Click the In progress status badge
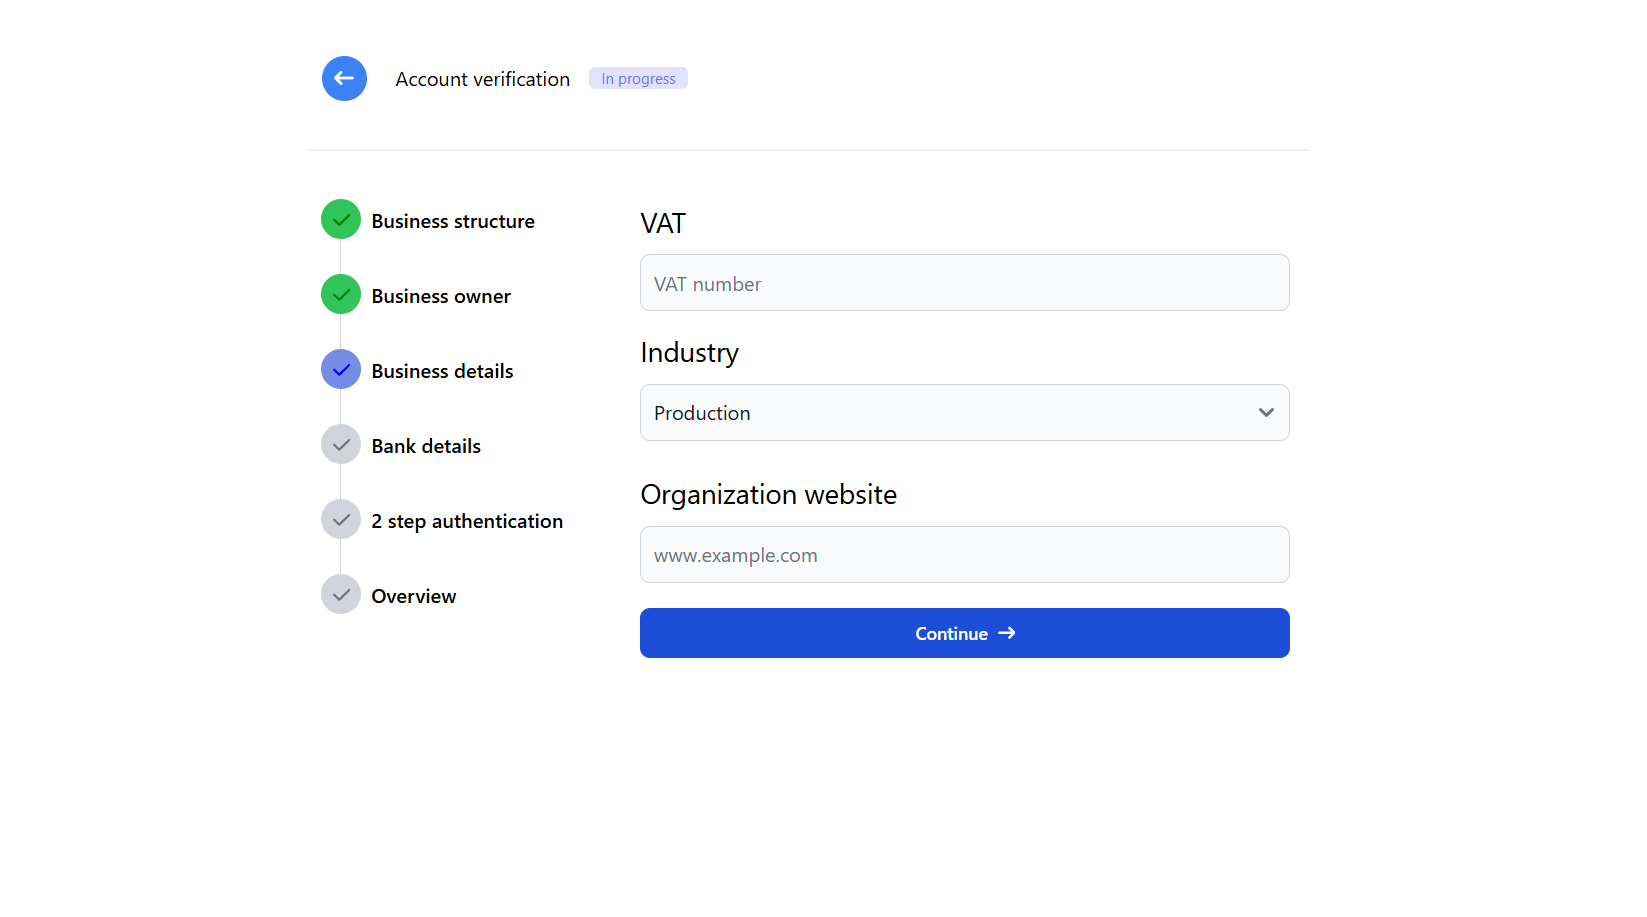Image resolution: width=1647 pixels, height=917 pixels. pyautogui.click(x=638, y=78)
